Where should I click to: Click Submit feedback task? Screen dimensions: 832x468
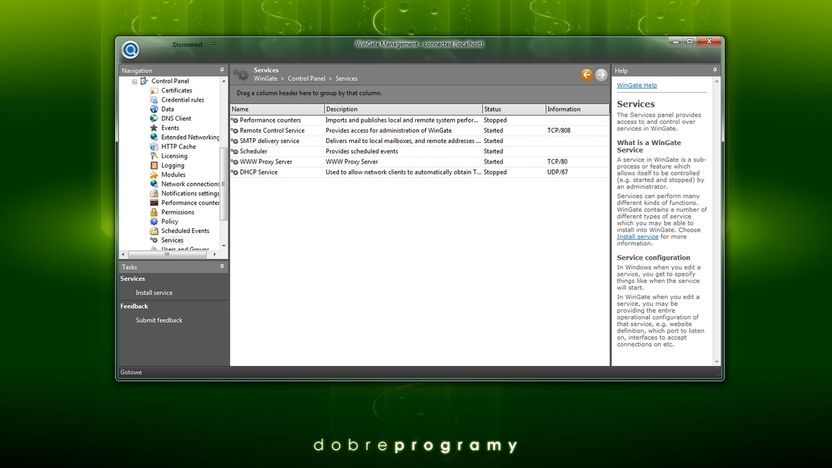coord(159,320)
